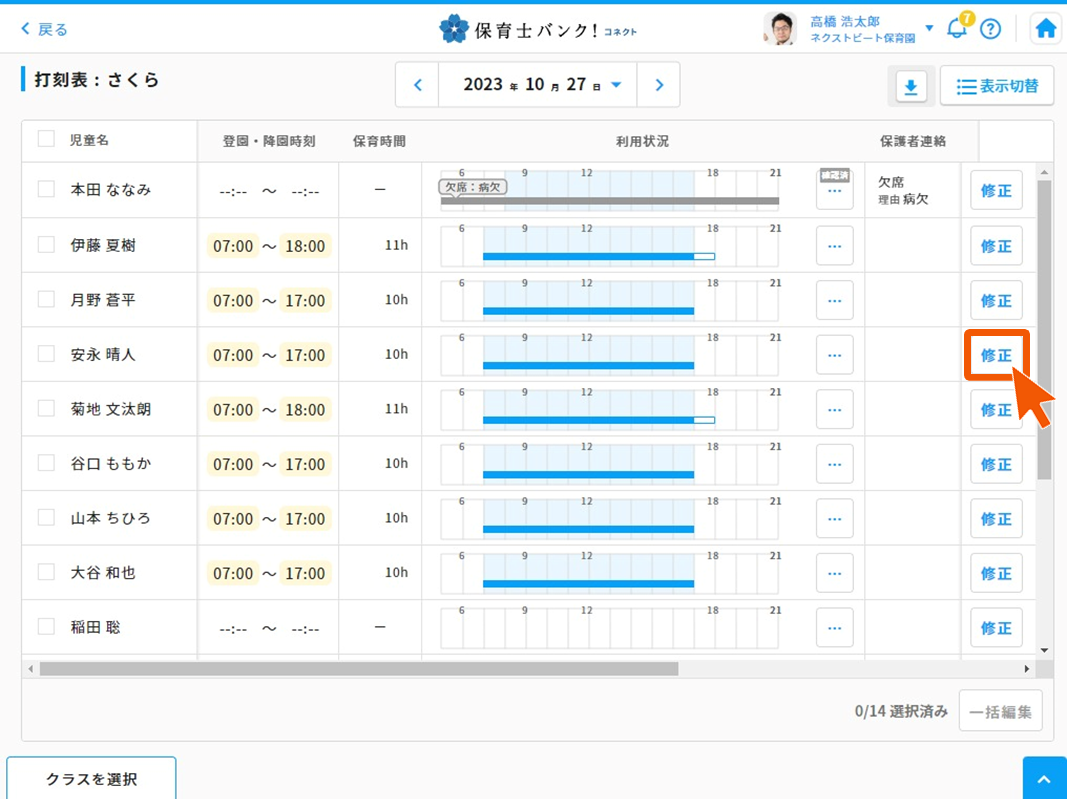
Task: Check the box for 本田 ななみ
Action: (46, 189)
